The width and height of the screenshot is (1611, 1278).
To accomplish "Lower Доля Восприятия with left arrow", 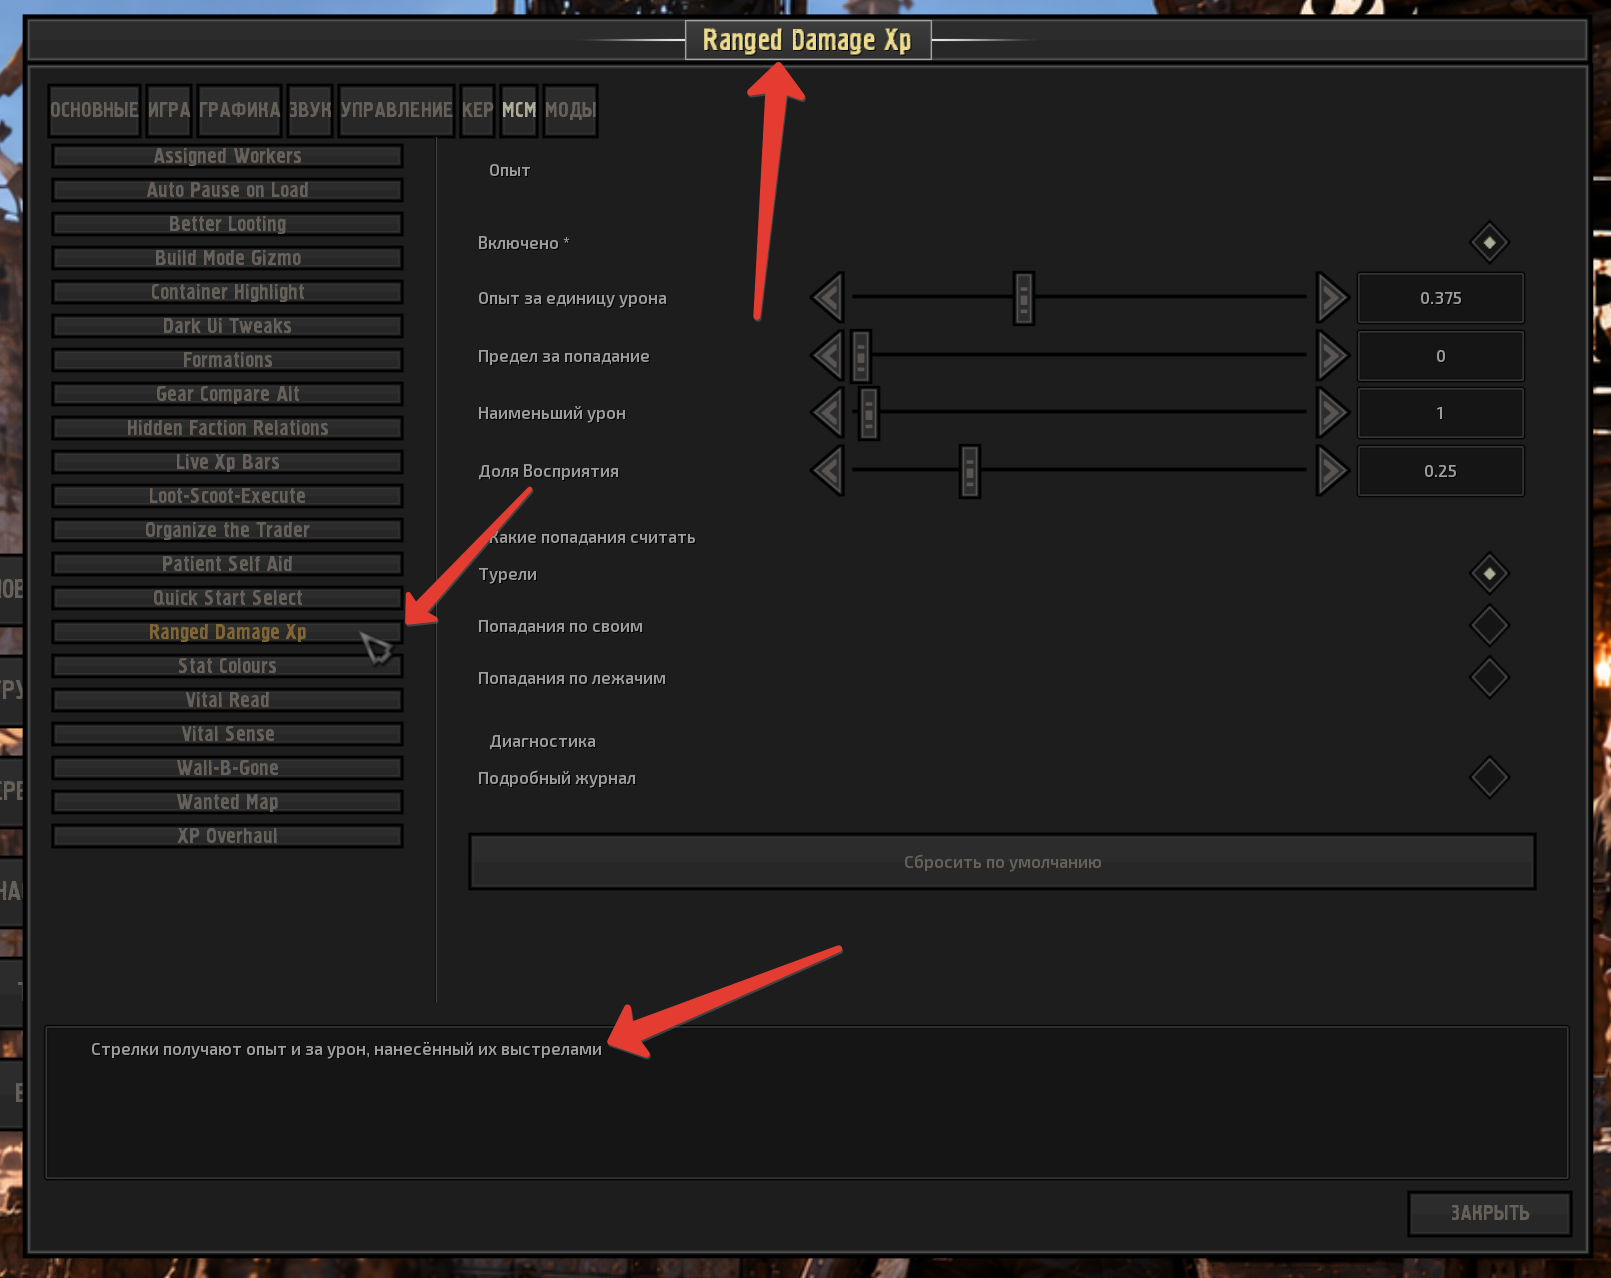I will click(x=828, y=471).
